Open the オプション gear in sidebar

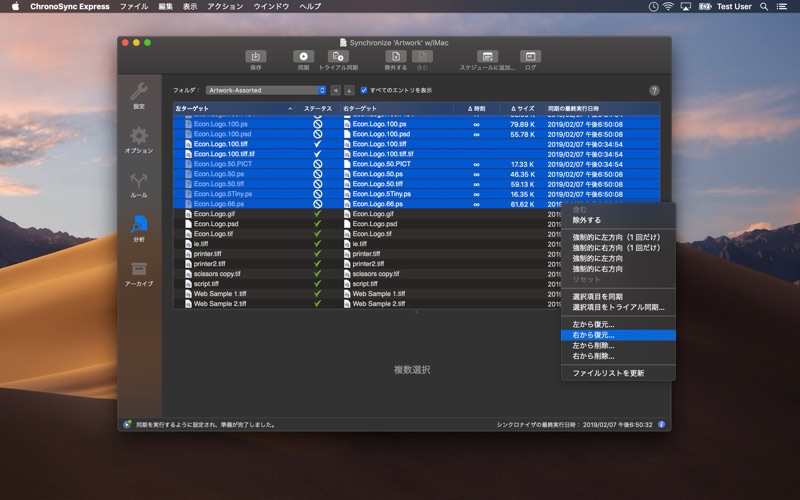[139, 136]
